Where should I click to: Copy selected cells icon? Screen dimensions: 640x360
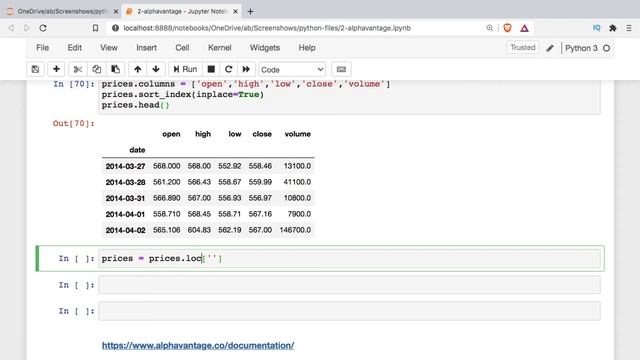(x=97, y=69)
